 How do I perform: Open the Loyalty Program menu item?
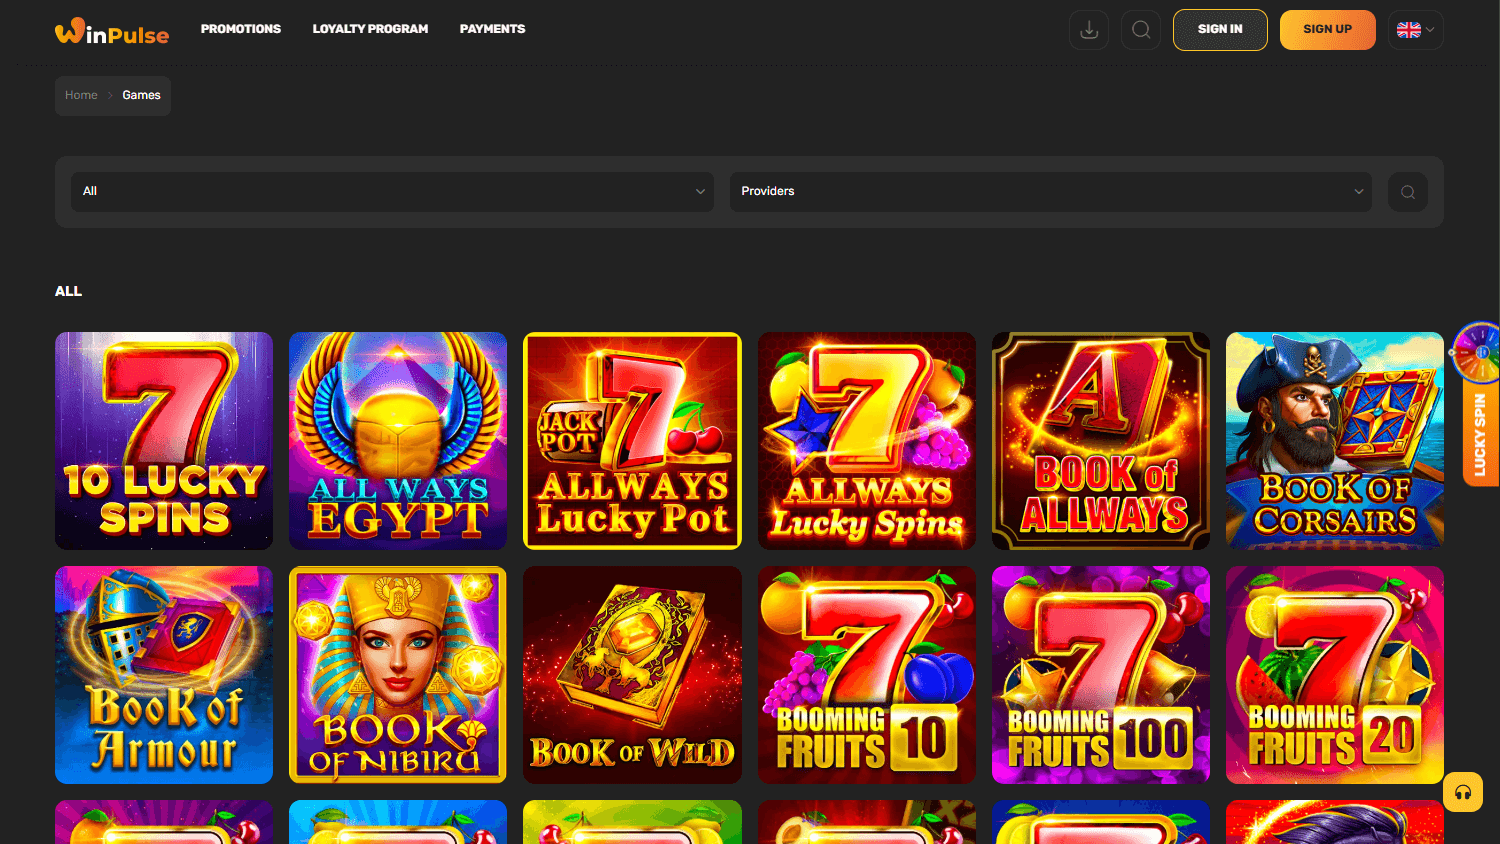tap(370, 29)
